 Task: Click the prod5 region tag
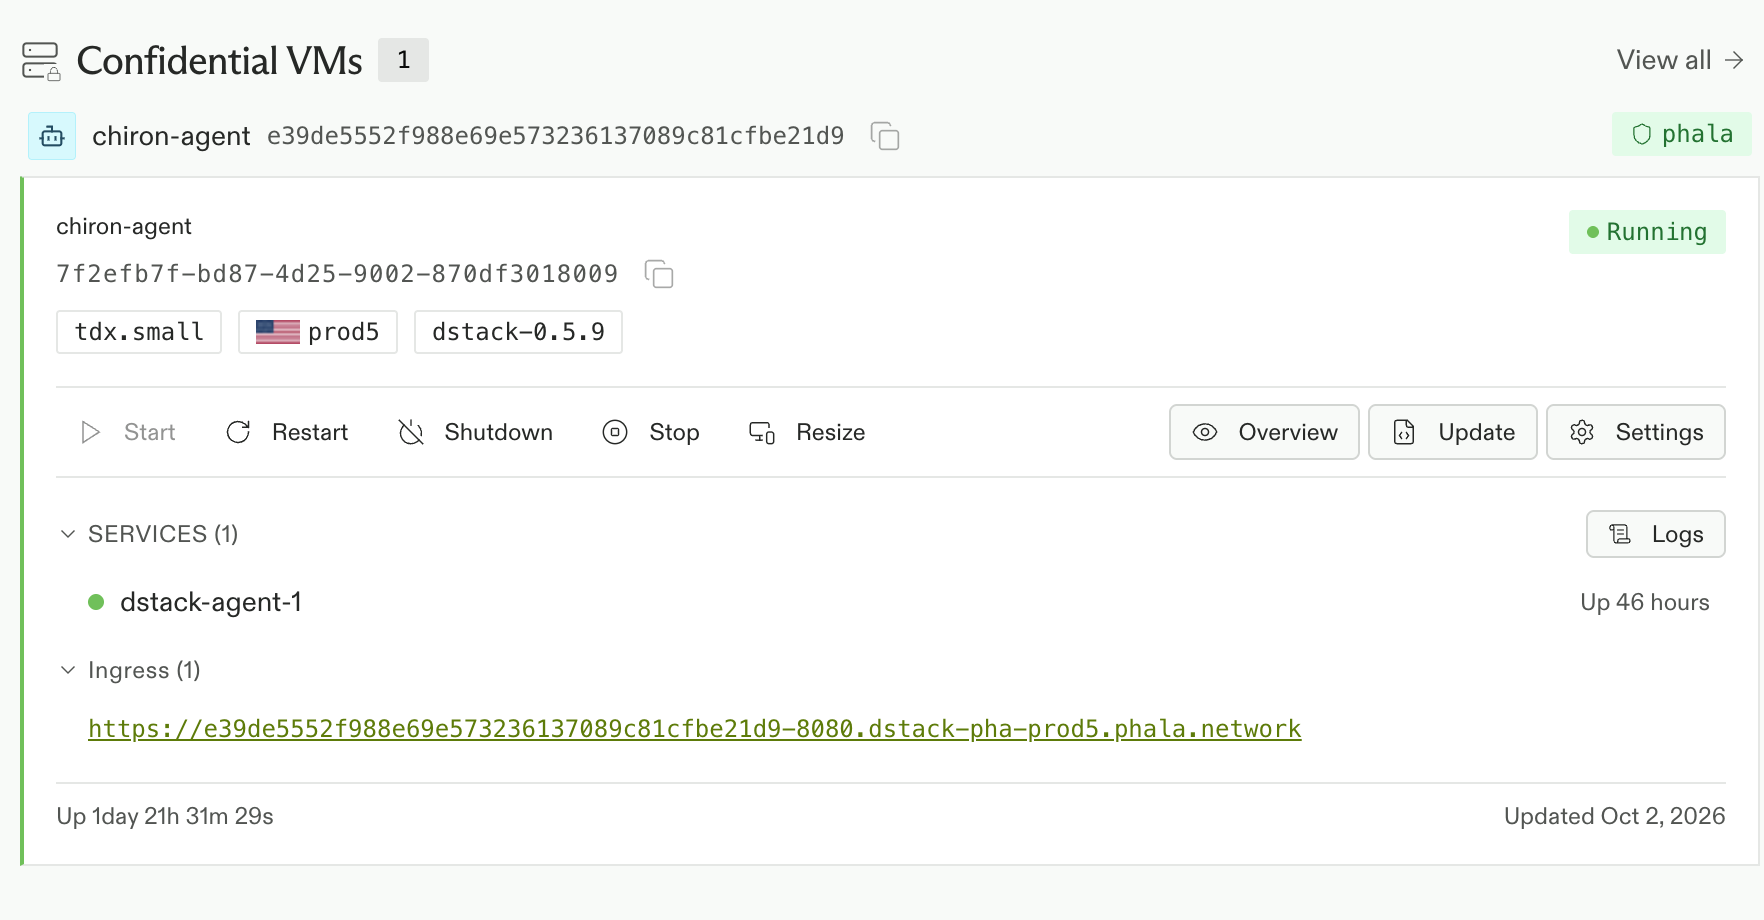click(318, 332)
